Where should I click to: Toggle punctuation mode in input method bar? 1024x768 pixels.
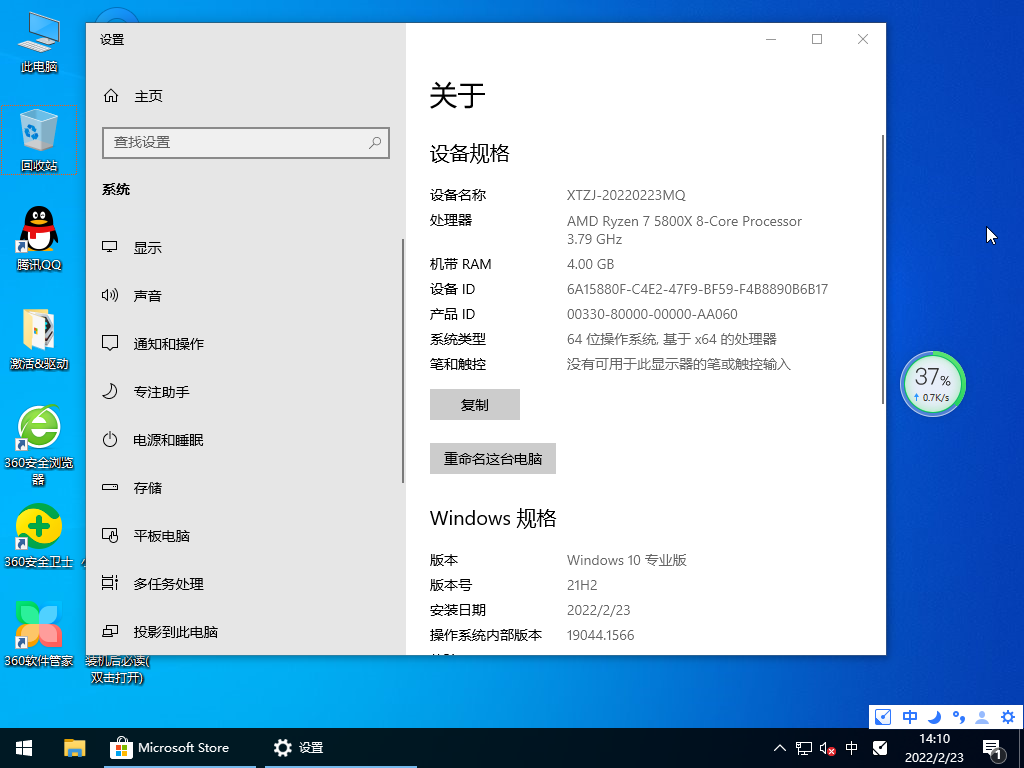pos(957,717)
